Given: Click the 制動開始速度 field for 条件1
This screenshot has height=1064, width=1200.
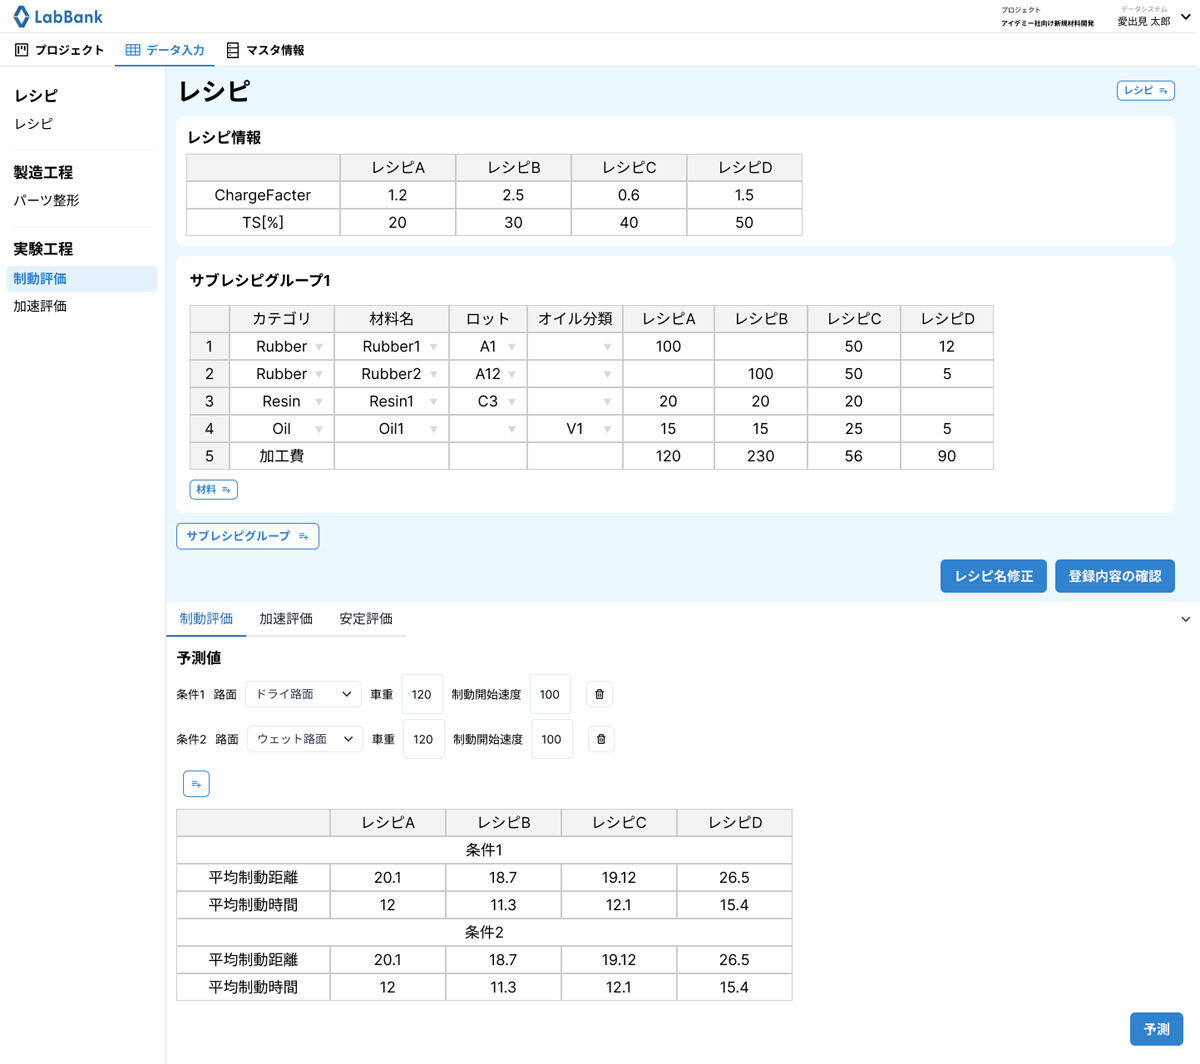Looking at the screenshot, I should 550,694.
